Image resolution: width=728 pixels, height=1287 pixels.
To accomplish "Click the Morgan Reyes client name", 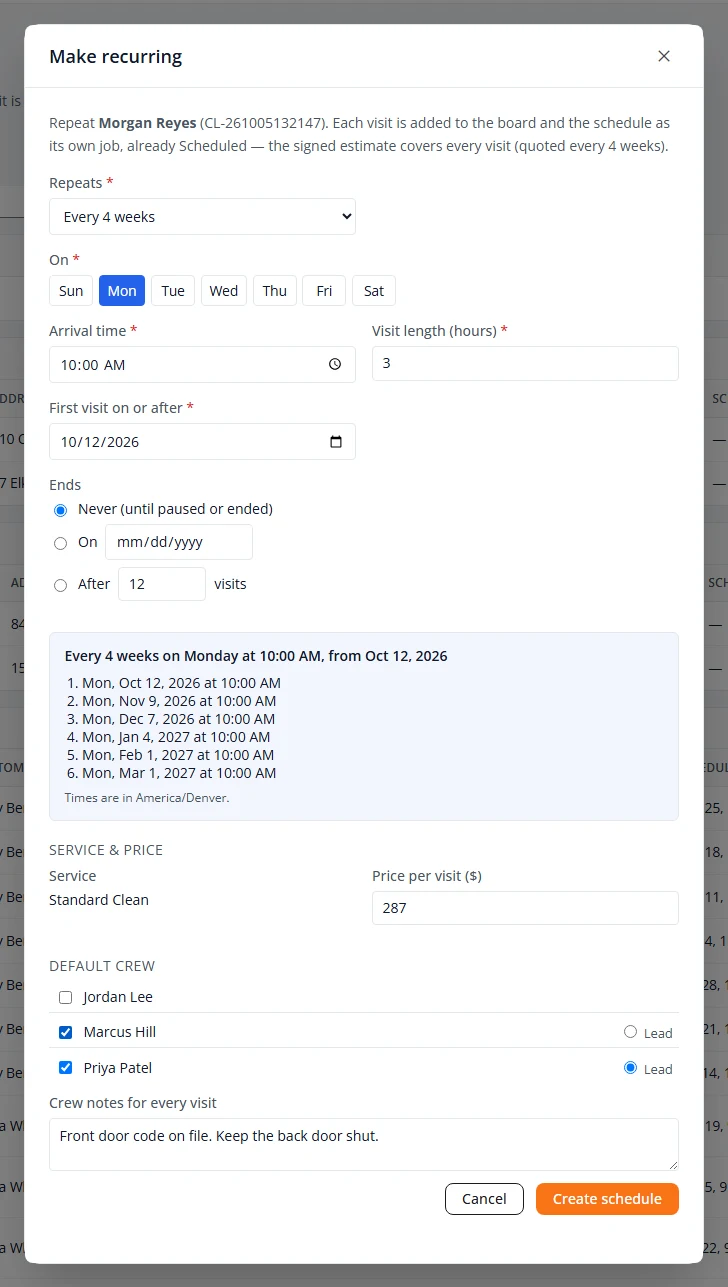I will pyautogui.click(x=148, y=123).
